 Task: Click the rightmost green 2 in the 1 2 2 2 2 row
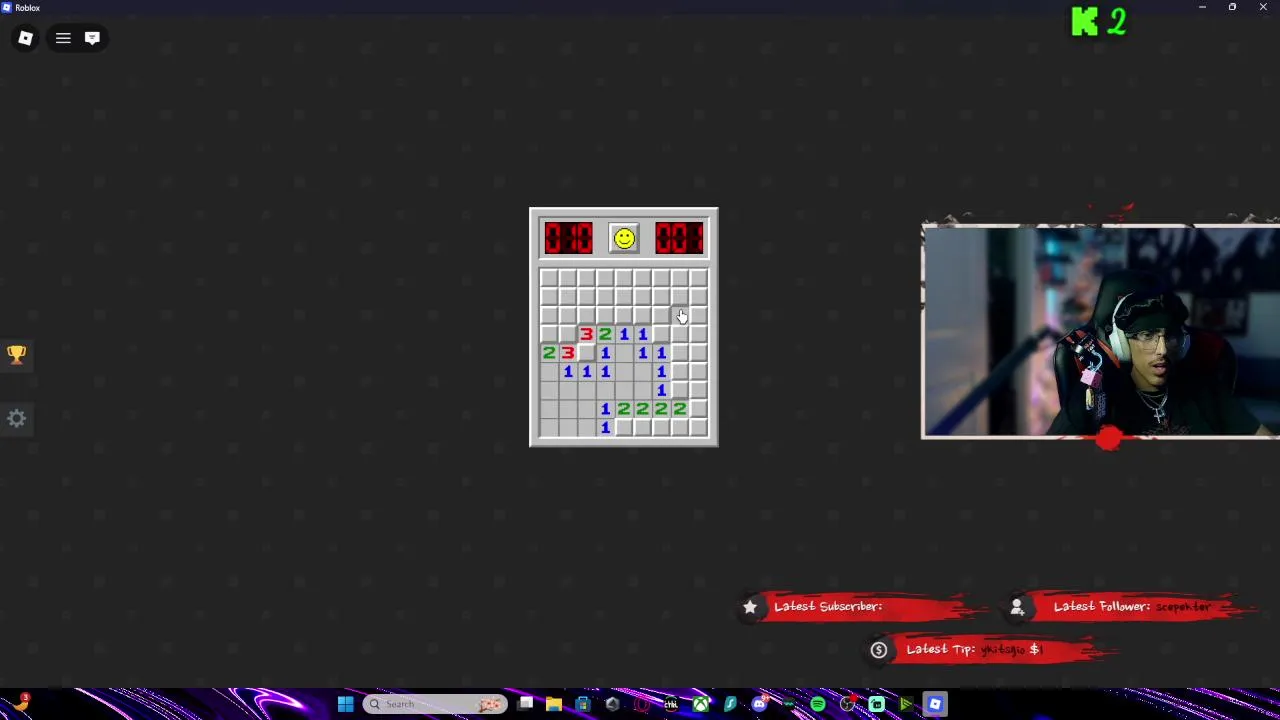click(x=680, y=409)
